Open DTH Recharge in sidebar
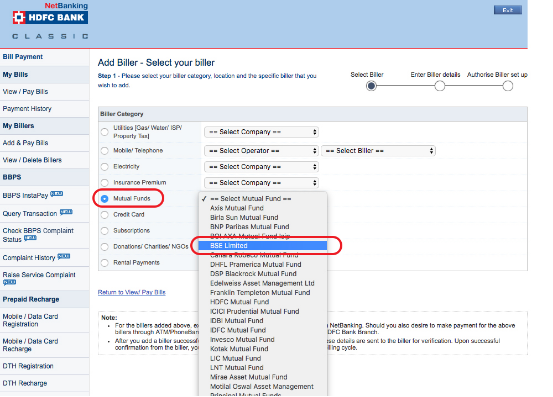Image resolution: width=553 pixels, height=397 pixels. (x=25, y=383)
